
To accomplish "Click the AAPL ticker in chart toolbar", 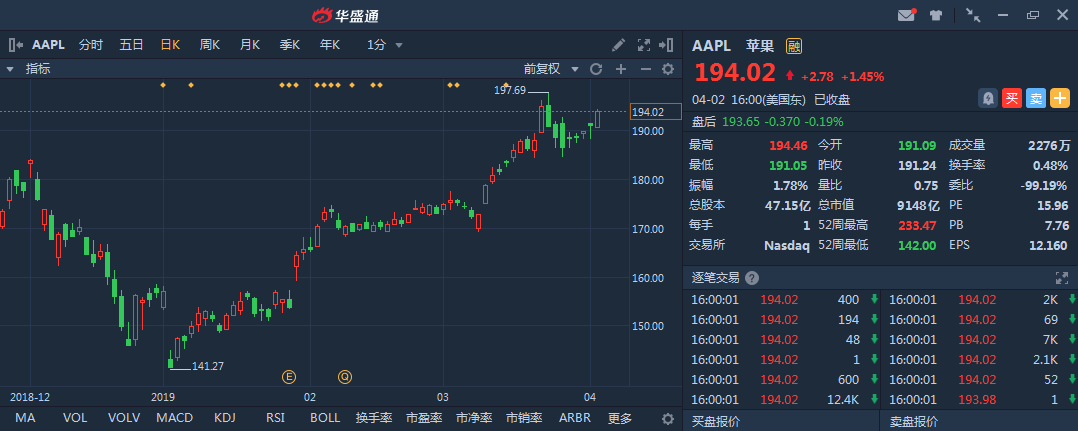I will (48, 45).
